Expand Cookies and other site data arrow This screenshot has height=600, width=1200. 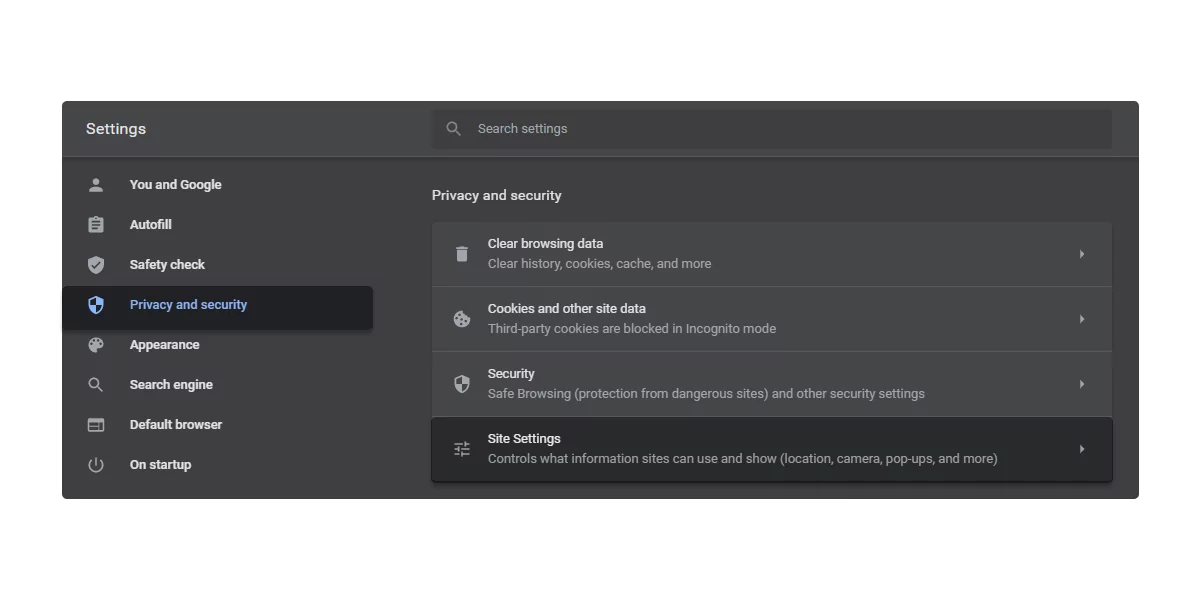tap(1082, 319)
